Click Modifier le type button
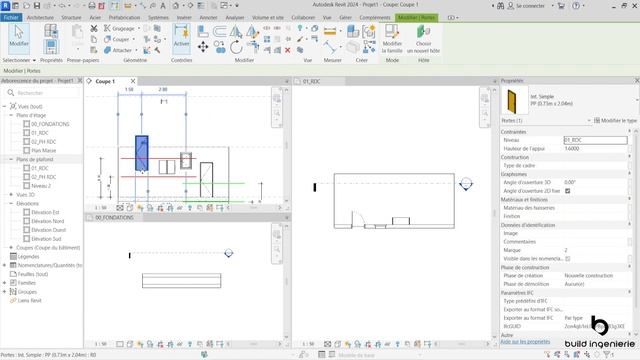Screen dimensions: 640x360 615,120
